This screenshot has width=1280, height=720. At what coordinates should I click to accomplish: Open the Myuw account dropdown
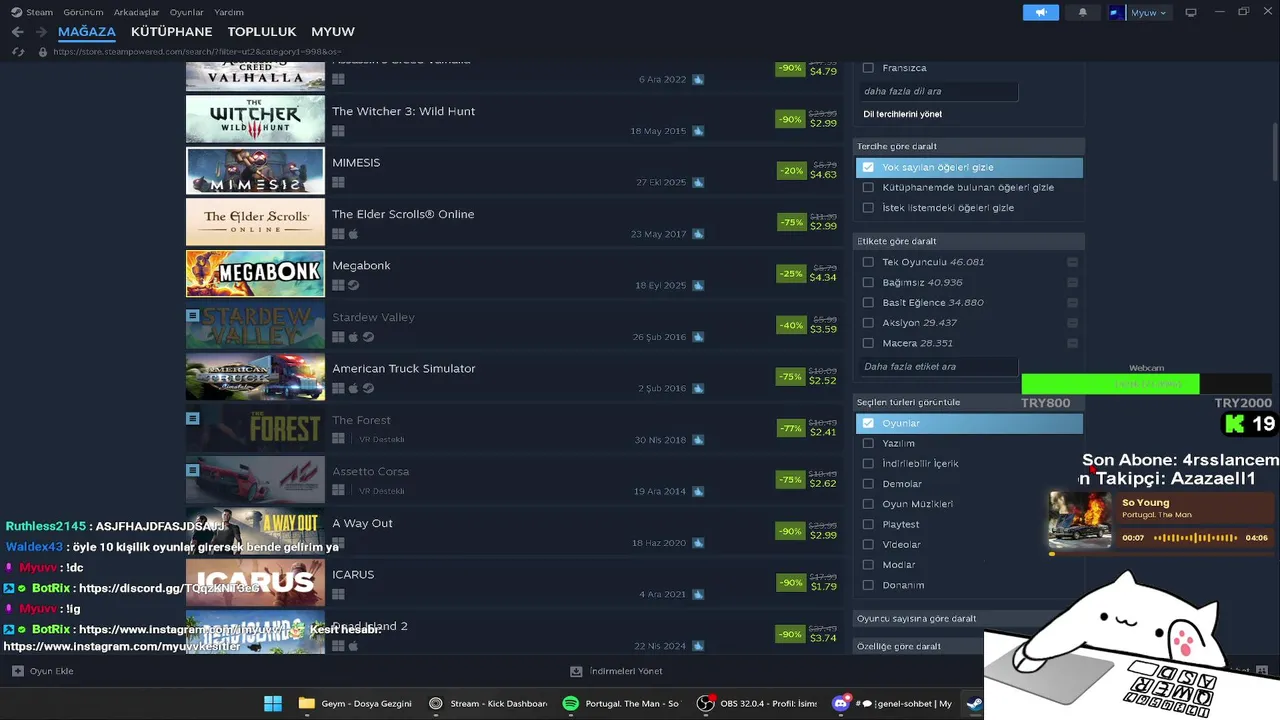point(1140,12)
